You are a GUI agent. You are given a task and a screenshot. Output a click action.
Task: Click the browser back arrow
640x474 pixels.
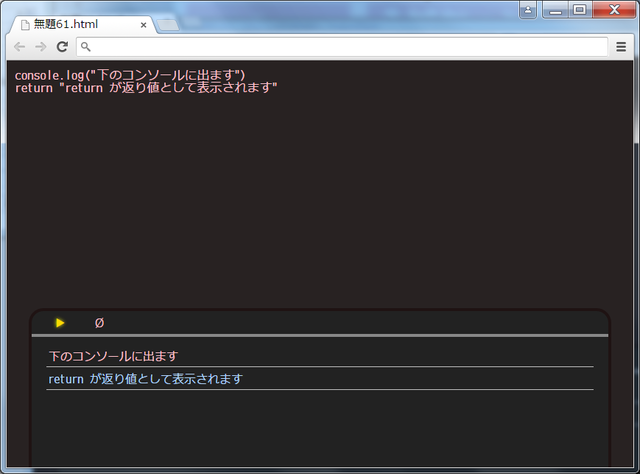click(19, 47)
